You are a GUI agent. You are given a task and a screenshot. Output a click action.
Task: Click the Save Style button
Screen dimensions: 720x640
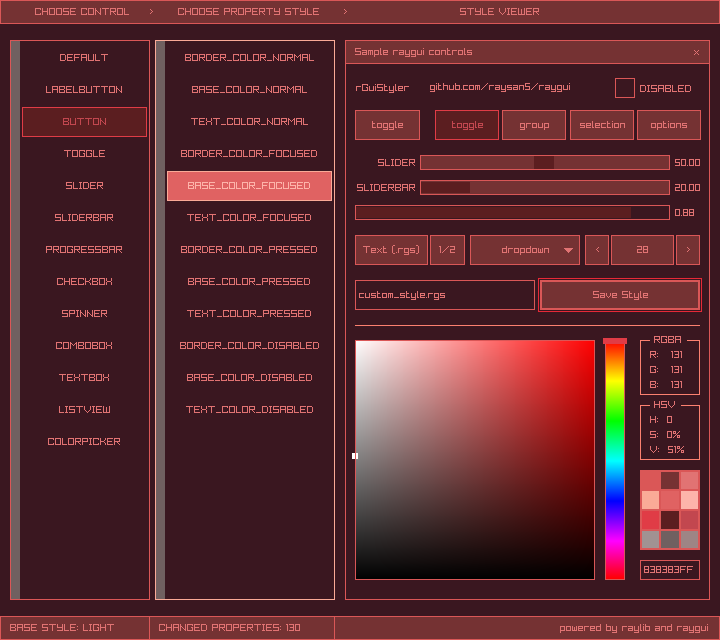[x=619, y=295]
